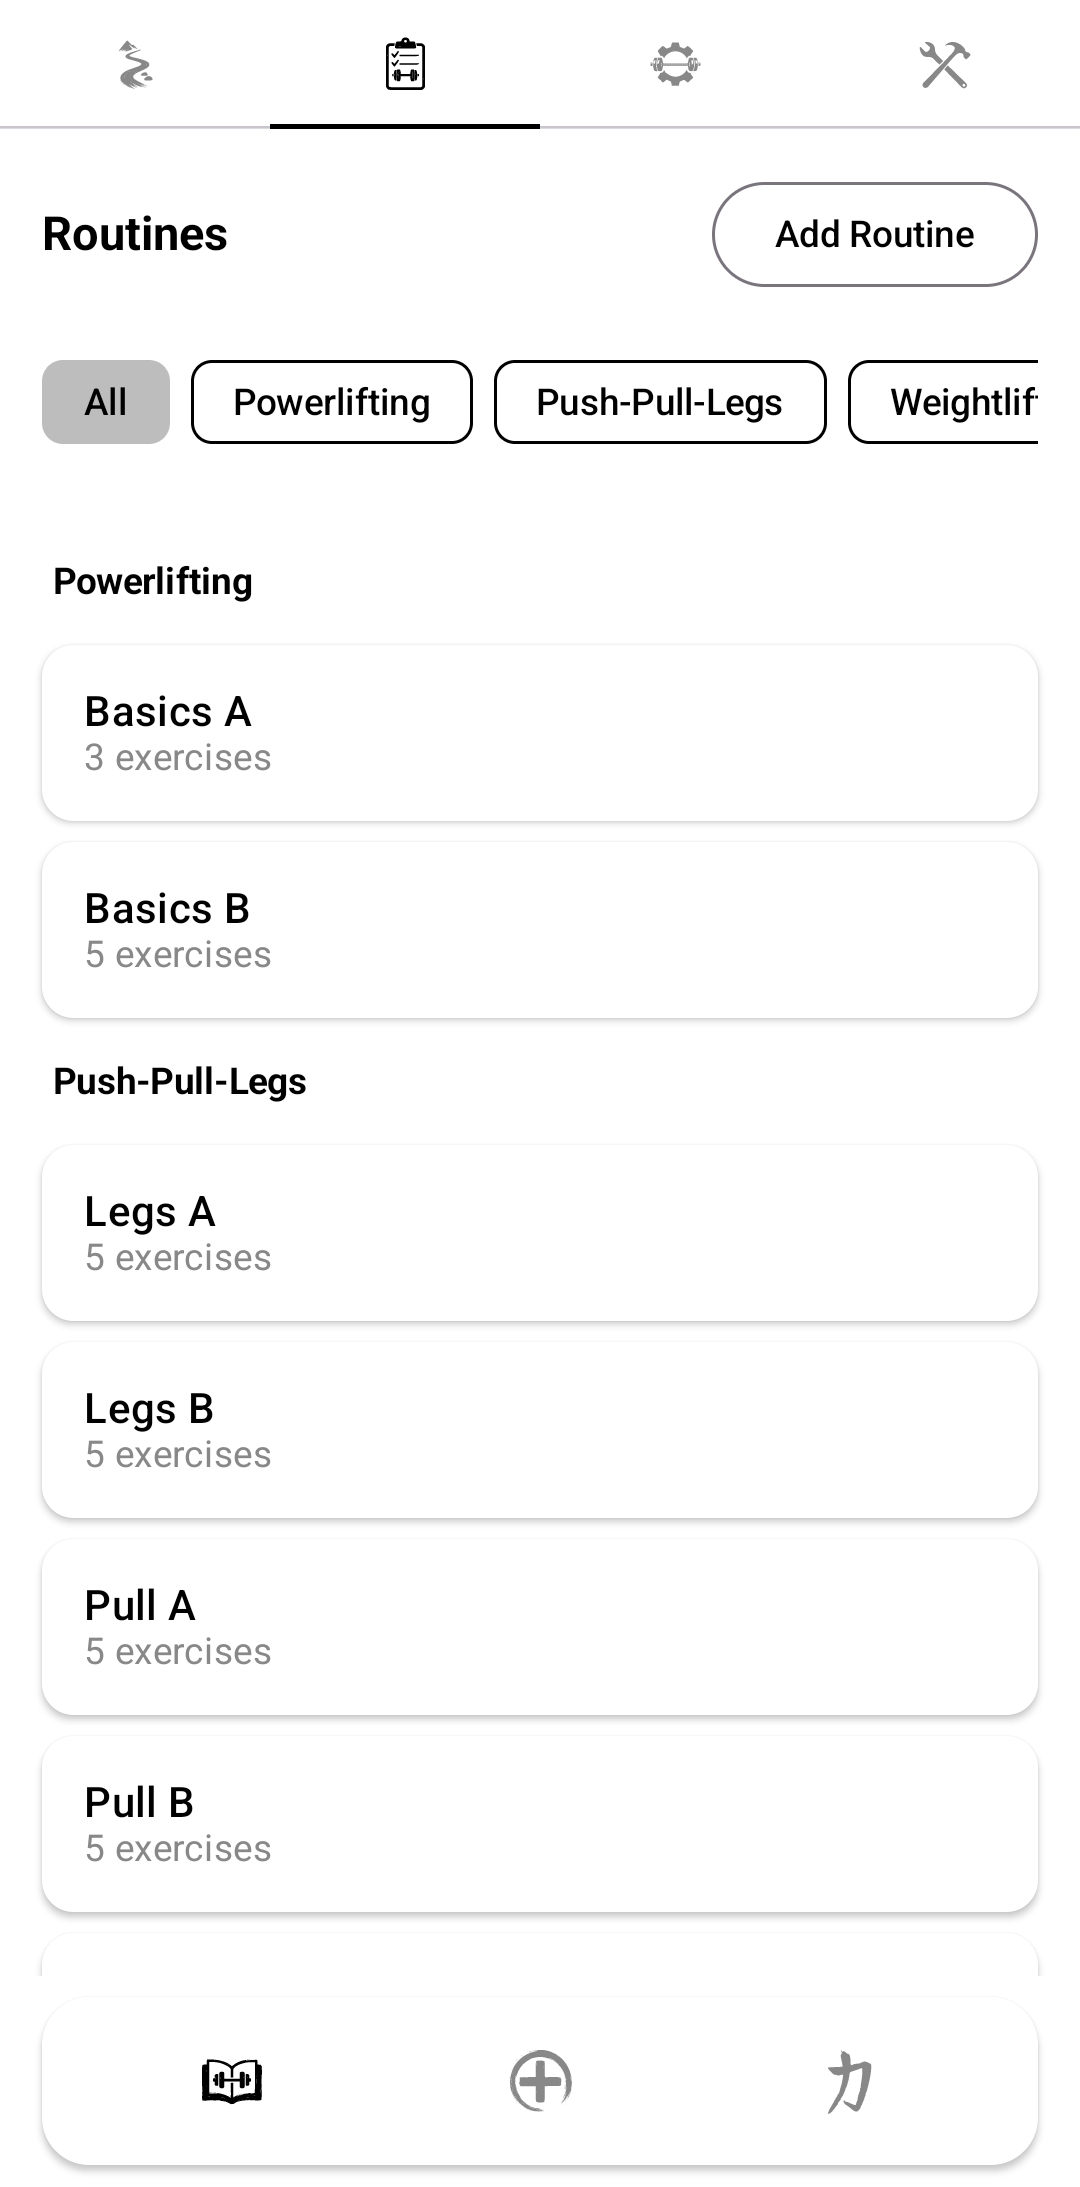Click the Push-Pull-Legs section heading

[x=180, y=1082]
